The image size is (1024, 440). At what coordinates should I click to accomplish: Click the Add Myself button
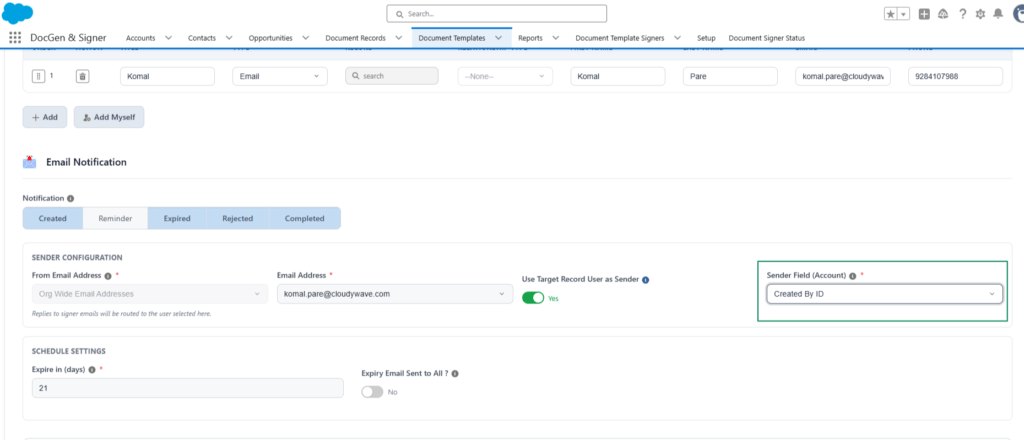109,118
